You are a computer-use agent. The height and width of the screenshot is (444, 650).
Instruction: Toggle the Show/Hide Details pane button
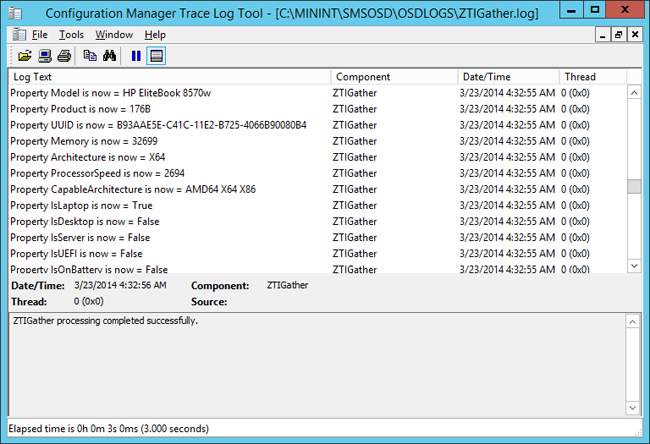click(156, 56)
